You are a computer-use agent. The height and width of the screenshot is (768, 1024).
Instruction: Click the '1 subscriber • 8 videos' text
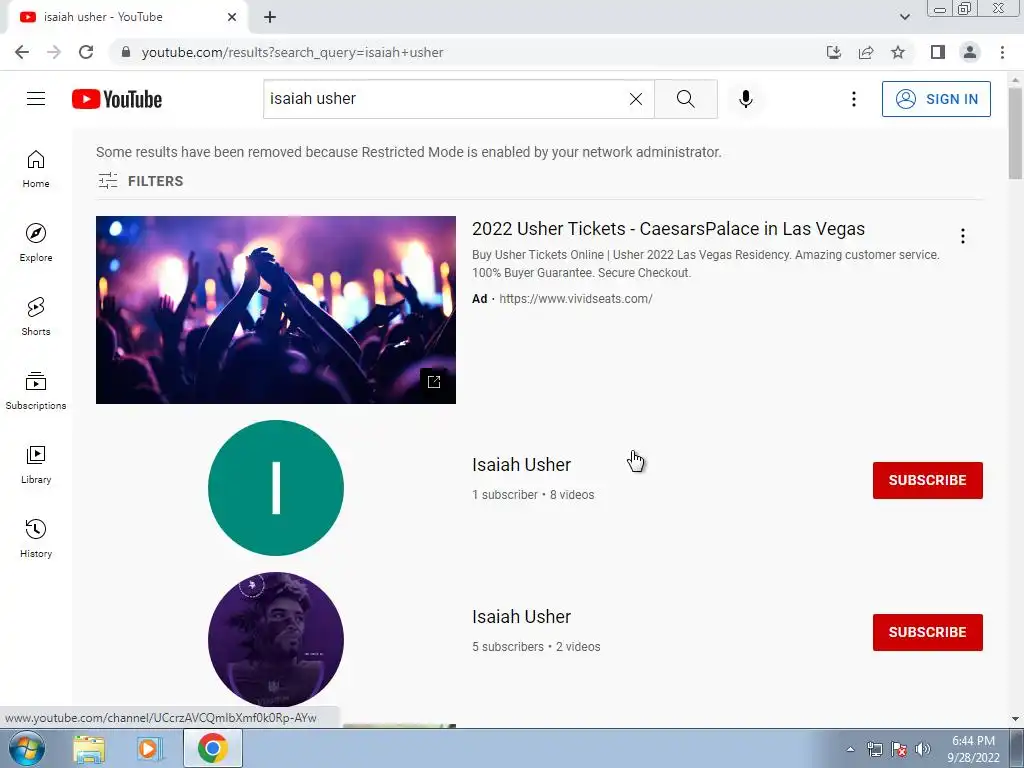click(x=533, y=494)
